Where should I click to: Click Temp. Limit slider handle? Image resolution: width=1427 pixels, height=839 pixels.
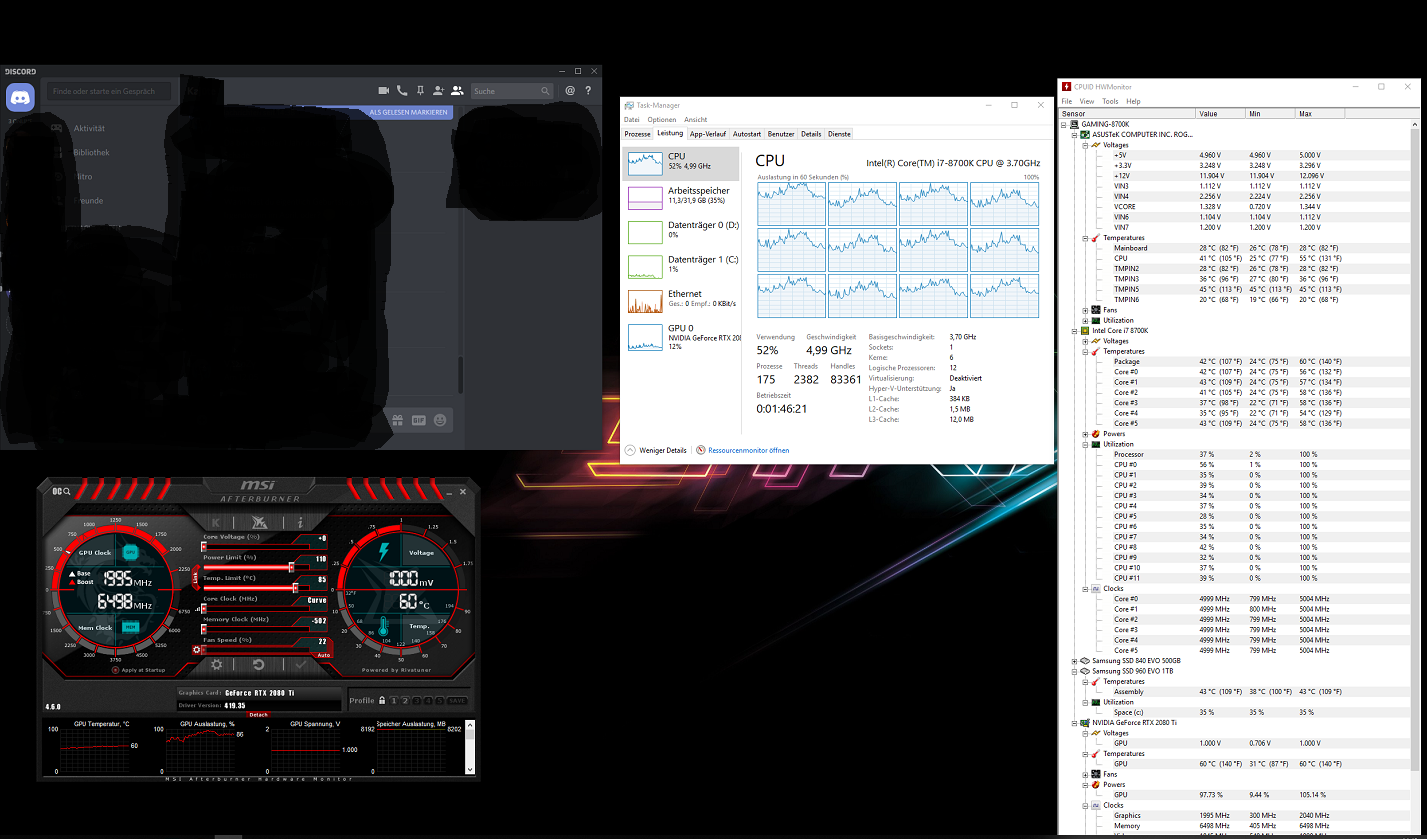coord(295,588)
